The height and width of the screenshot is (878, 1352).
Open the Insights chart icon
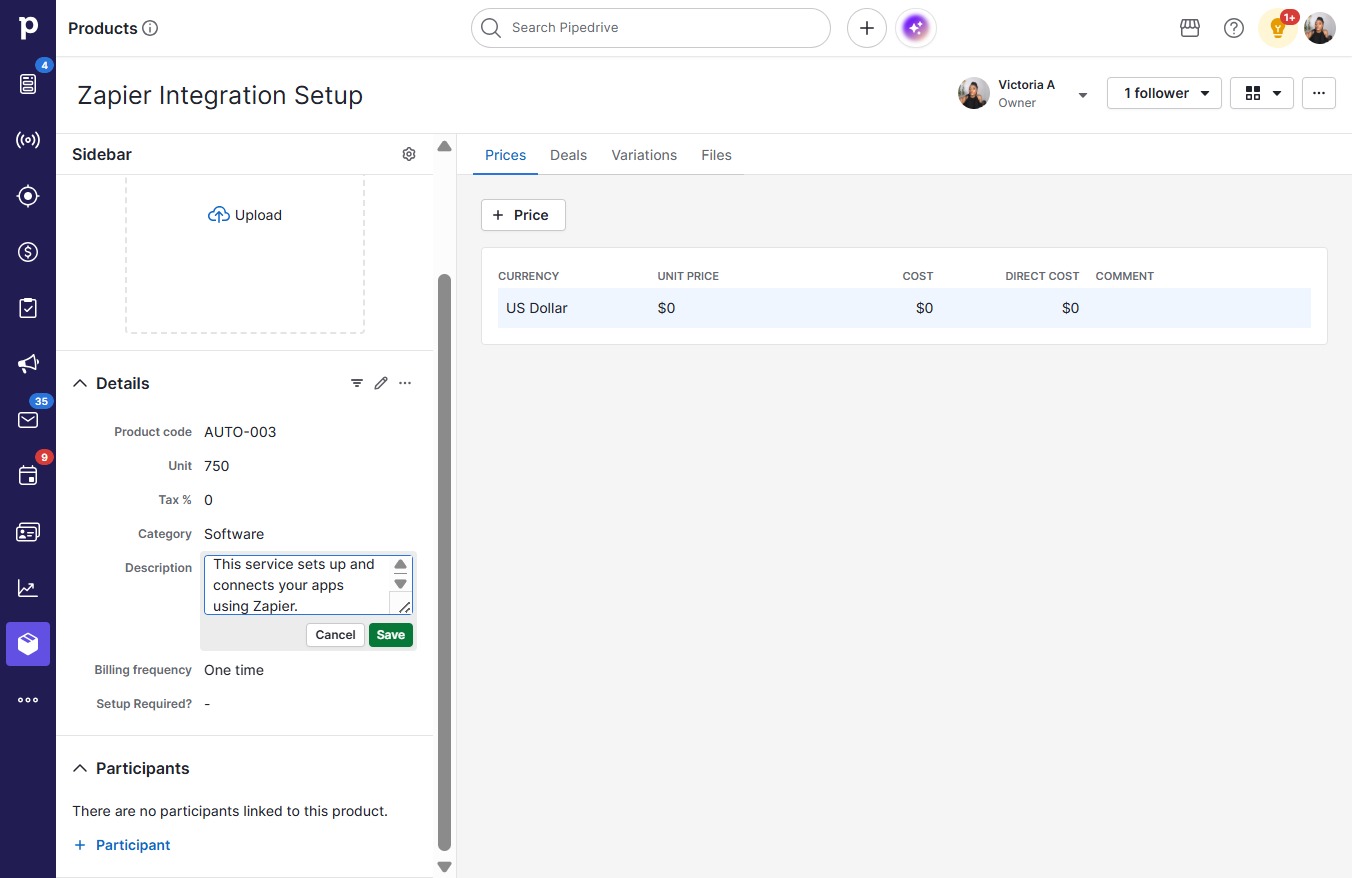[28, 588]
